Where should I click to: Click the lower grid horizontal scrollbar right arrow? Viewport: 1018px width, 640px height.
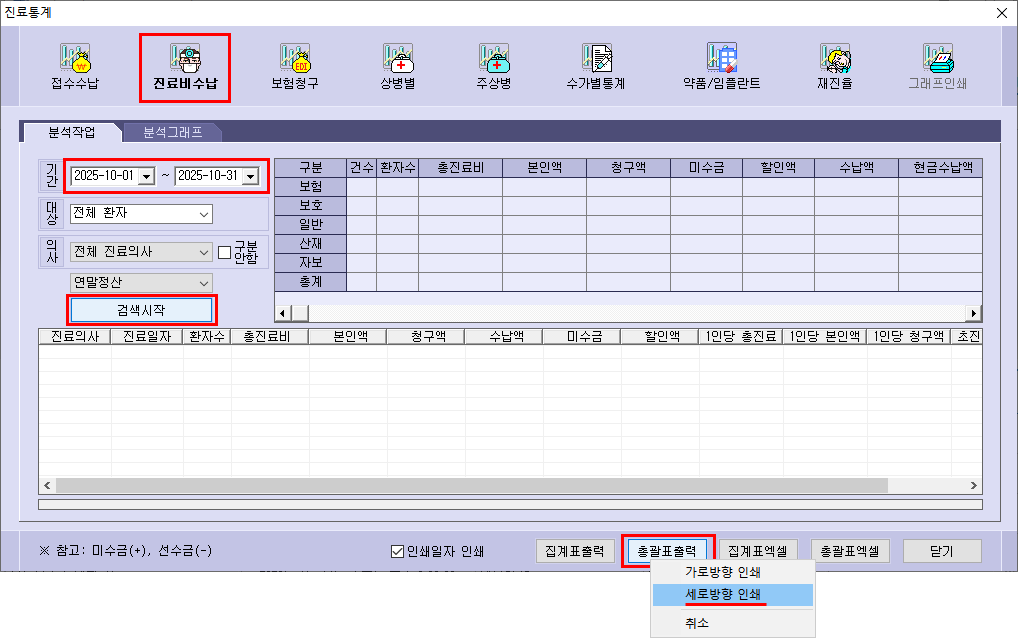[x=975, y=485]
